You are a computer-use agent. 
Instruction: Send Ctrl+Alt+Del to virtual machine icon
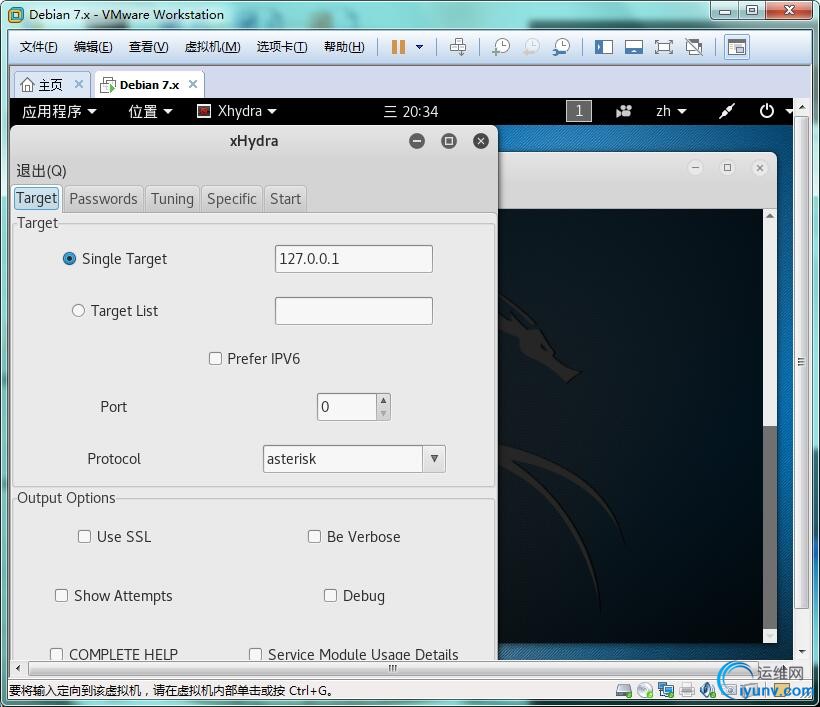(x=458, y=47)
